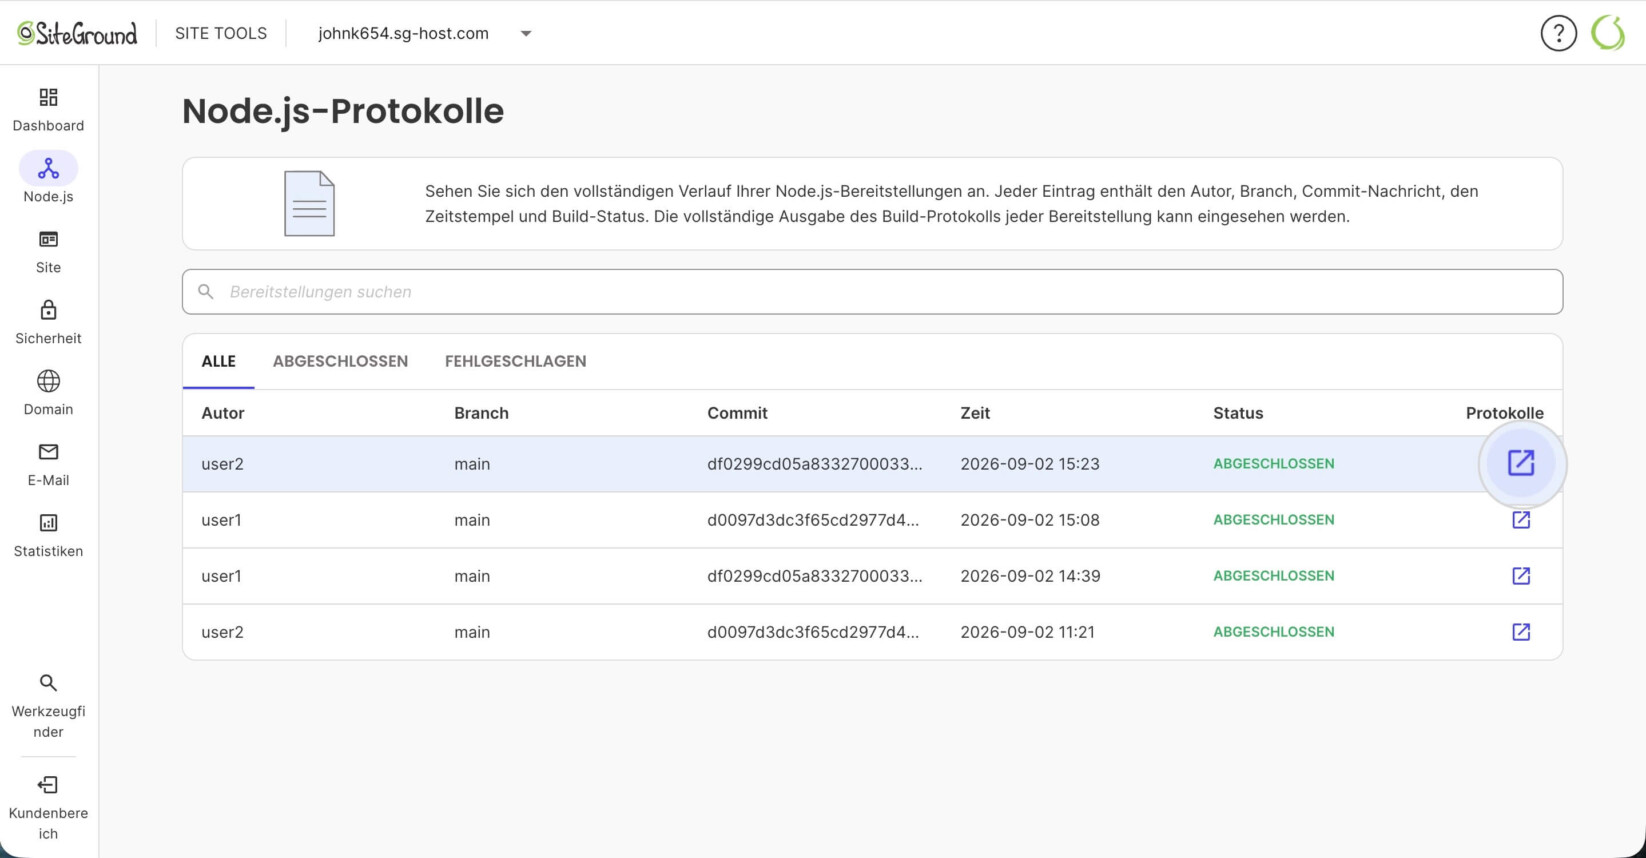
Task: Open the help question mark icon
Action: pos(1558,33)
